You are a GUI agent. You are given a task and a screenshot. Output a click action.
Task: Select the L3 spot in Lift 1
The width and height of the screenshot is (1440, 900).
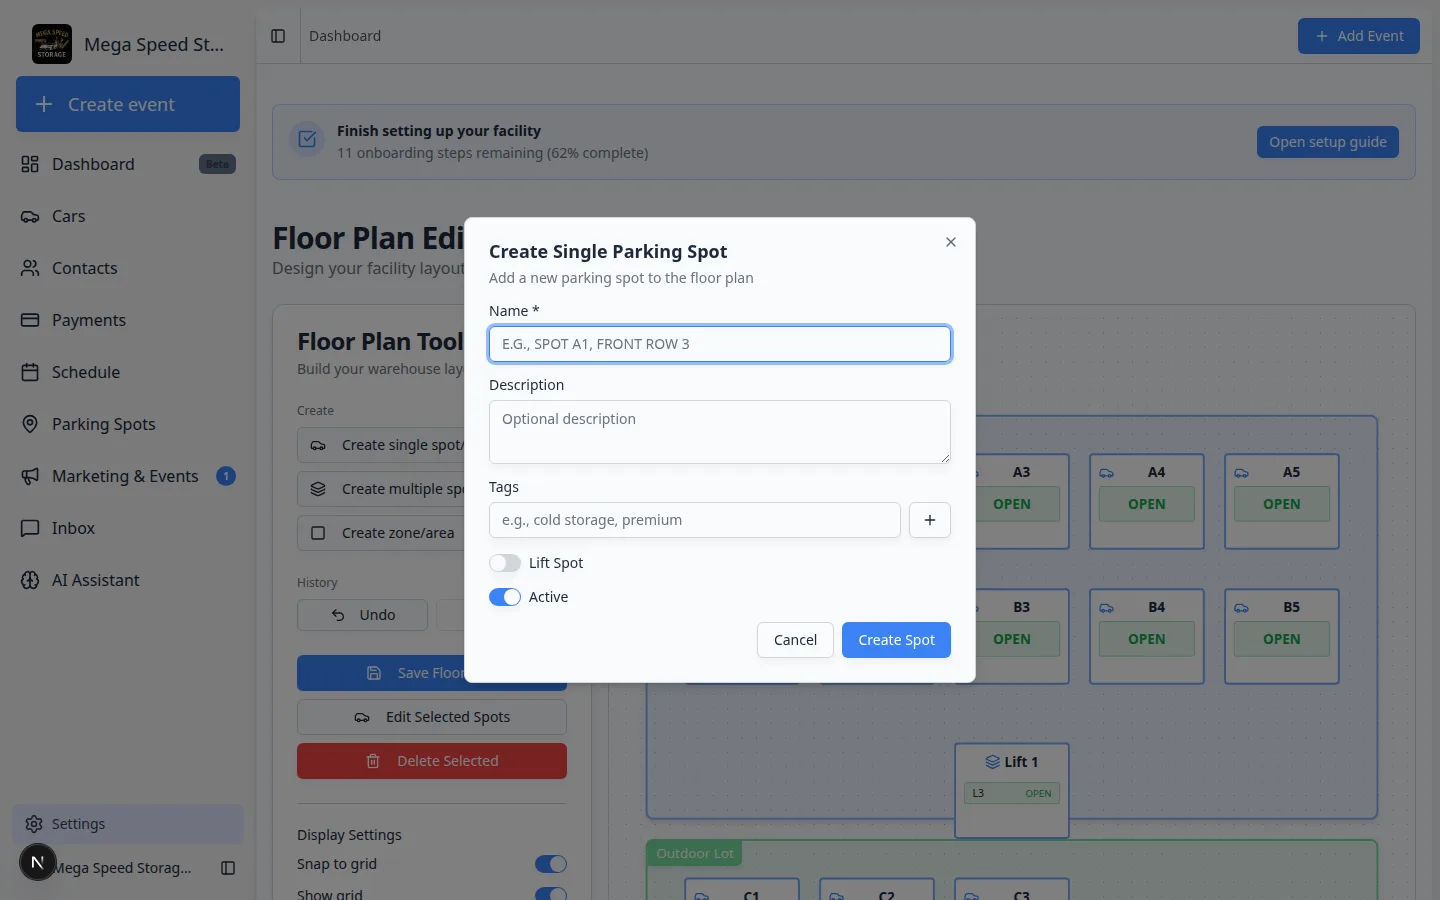[1012, 793]
